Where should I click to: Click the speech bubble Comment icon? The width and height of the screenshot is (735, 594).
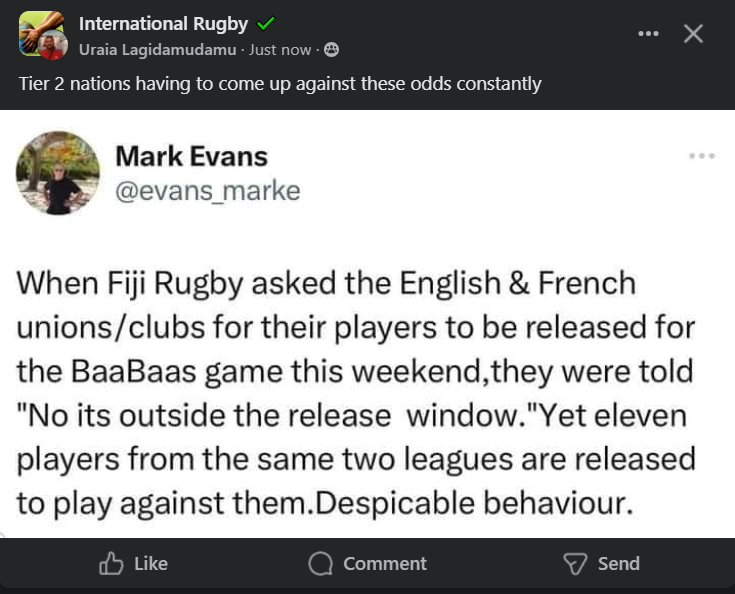pyautogui.click(x=321, y=564)
